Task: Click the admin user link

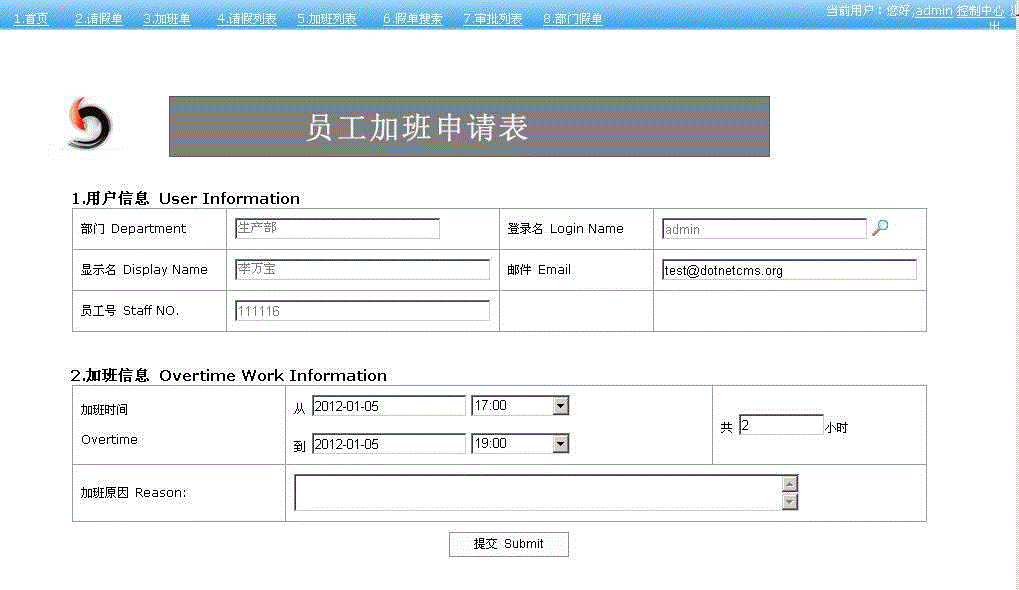Action: click(x=934, y=11)
